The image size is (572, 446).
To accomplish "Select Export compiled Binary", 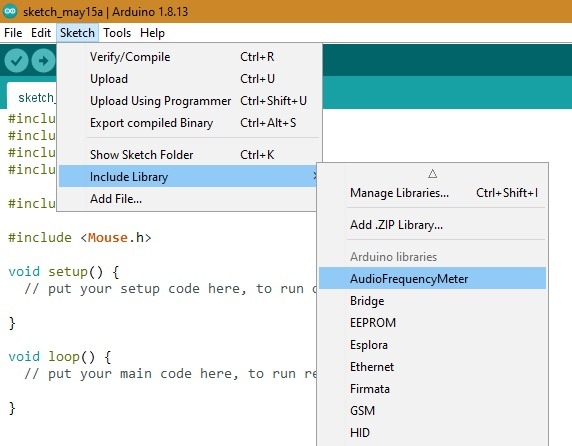I will tap(189, 123).
